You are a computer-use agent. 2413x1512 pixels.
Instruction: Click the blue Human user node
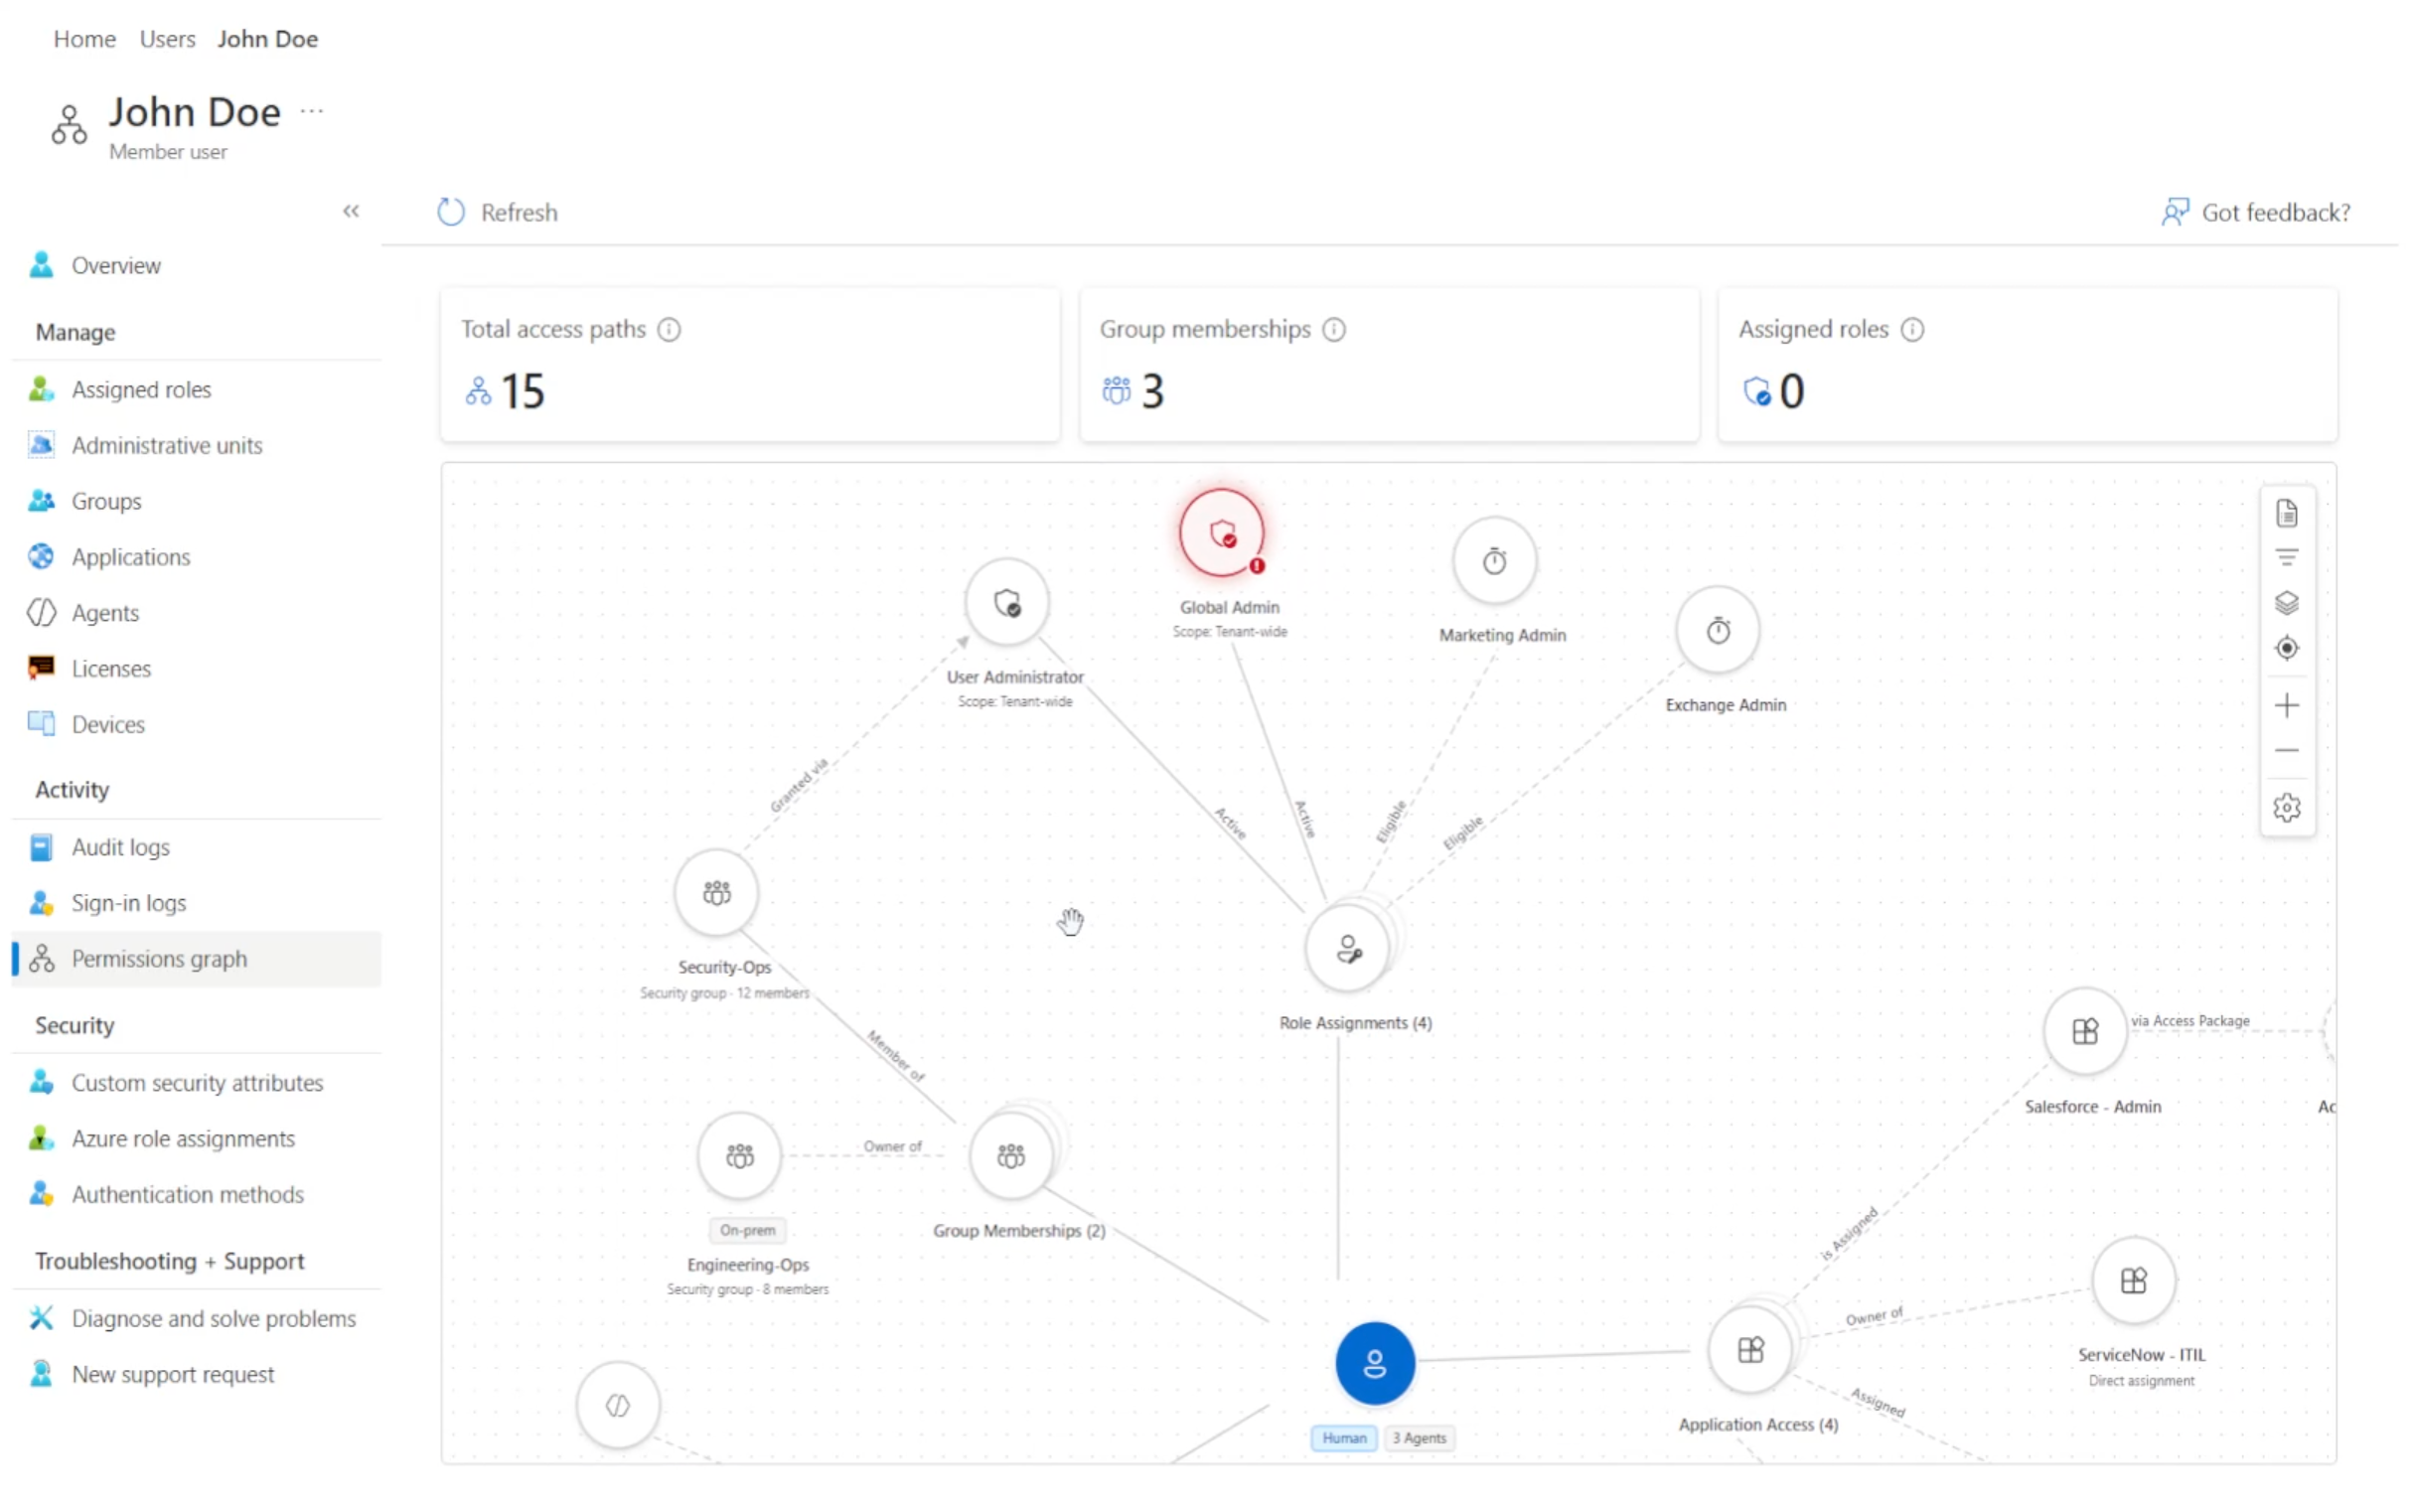(x=1374, y=1363)
